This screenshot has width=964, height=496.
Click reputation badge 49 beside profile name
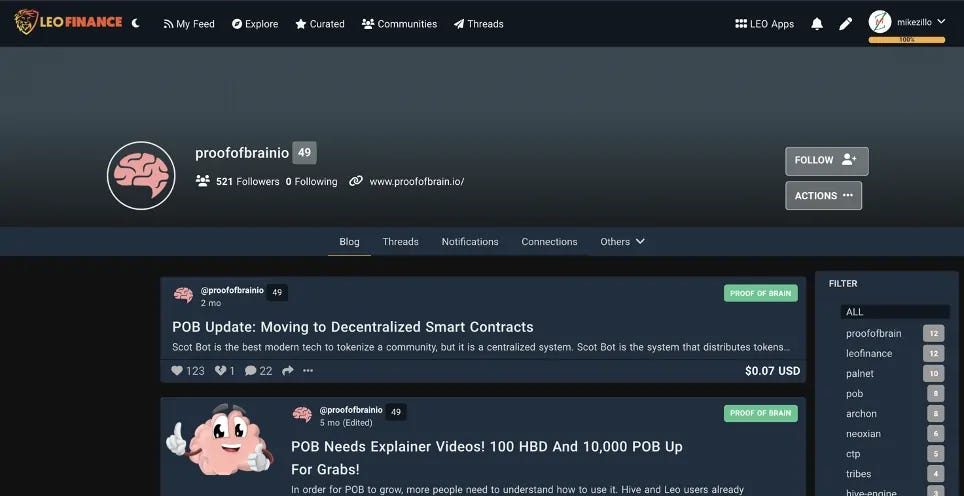tap(304, 152)
